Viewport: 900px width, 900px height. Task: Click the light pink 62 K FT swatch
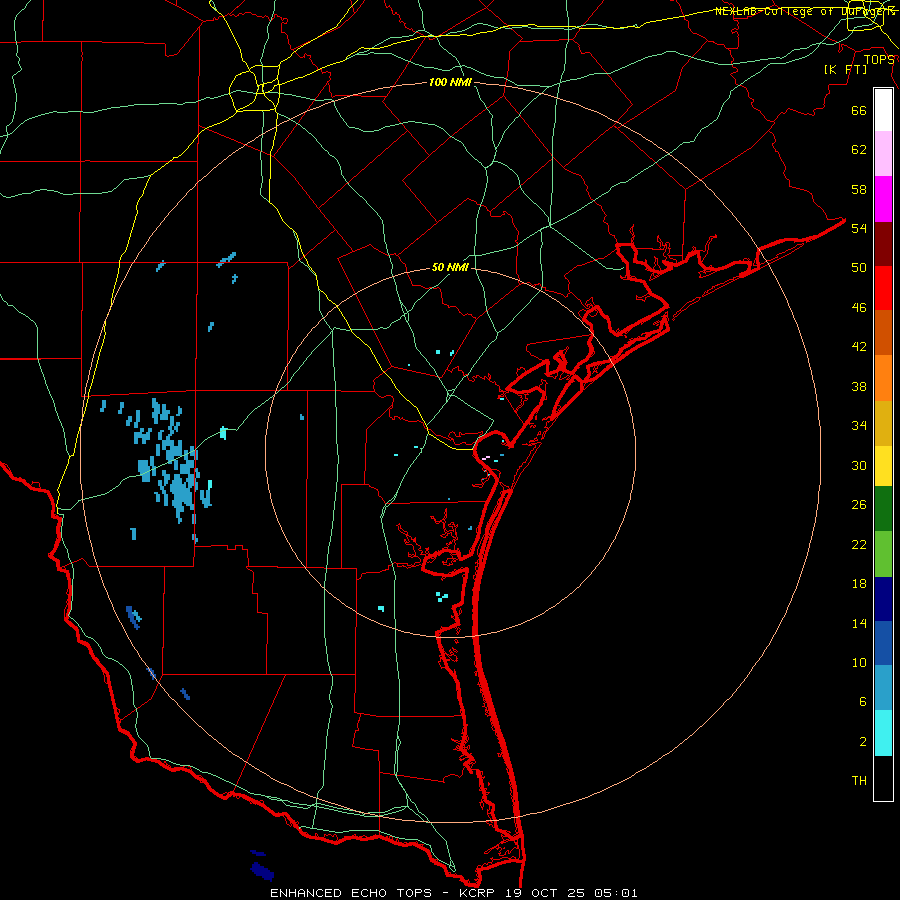tap(883, 153)
